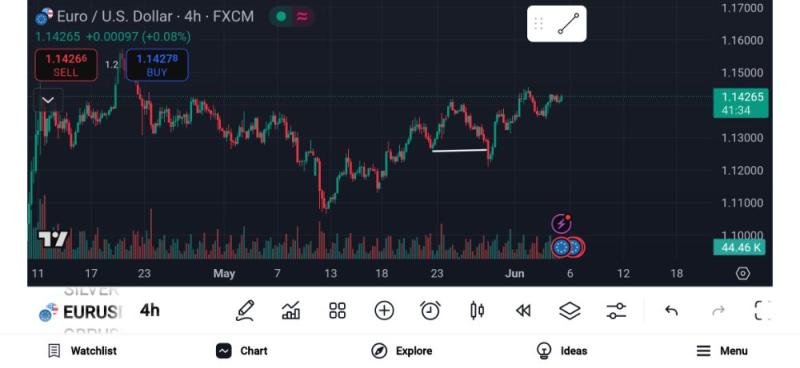Click the blue BUY price button
The width and height of the screenshot is (800, 368).
tap(157, 65)
